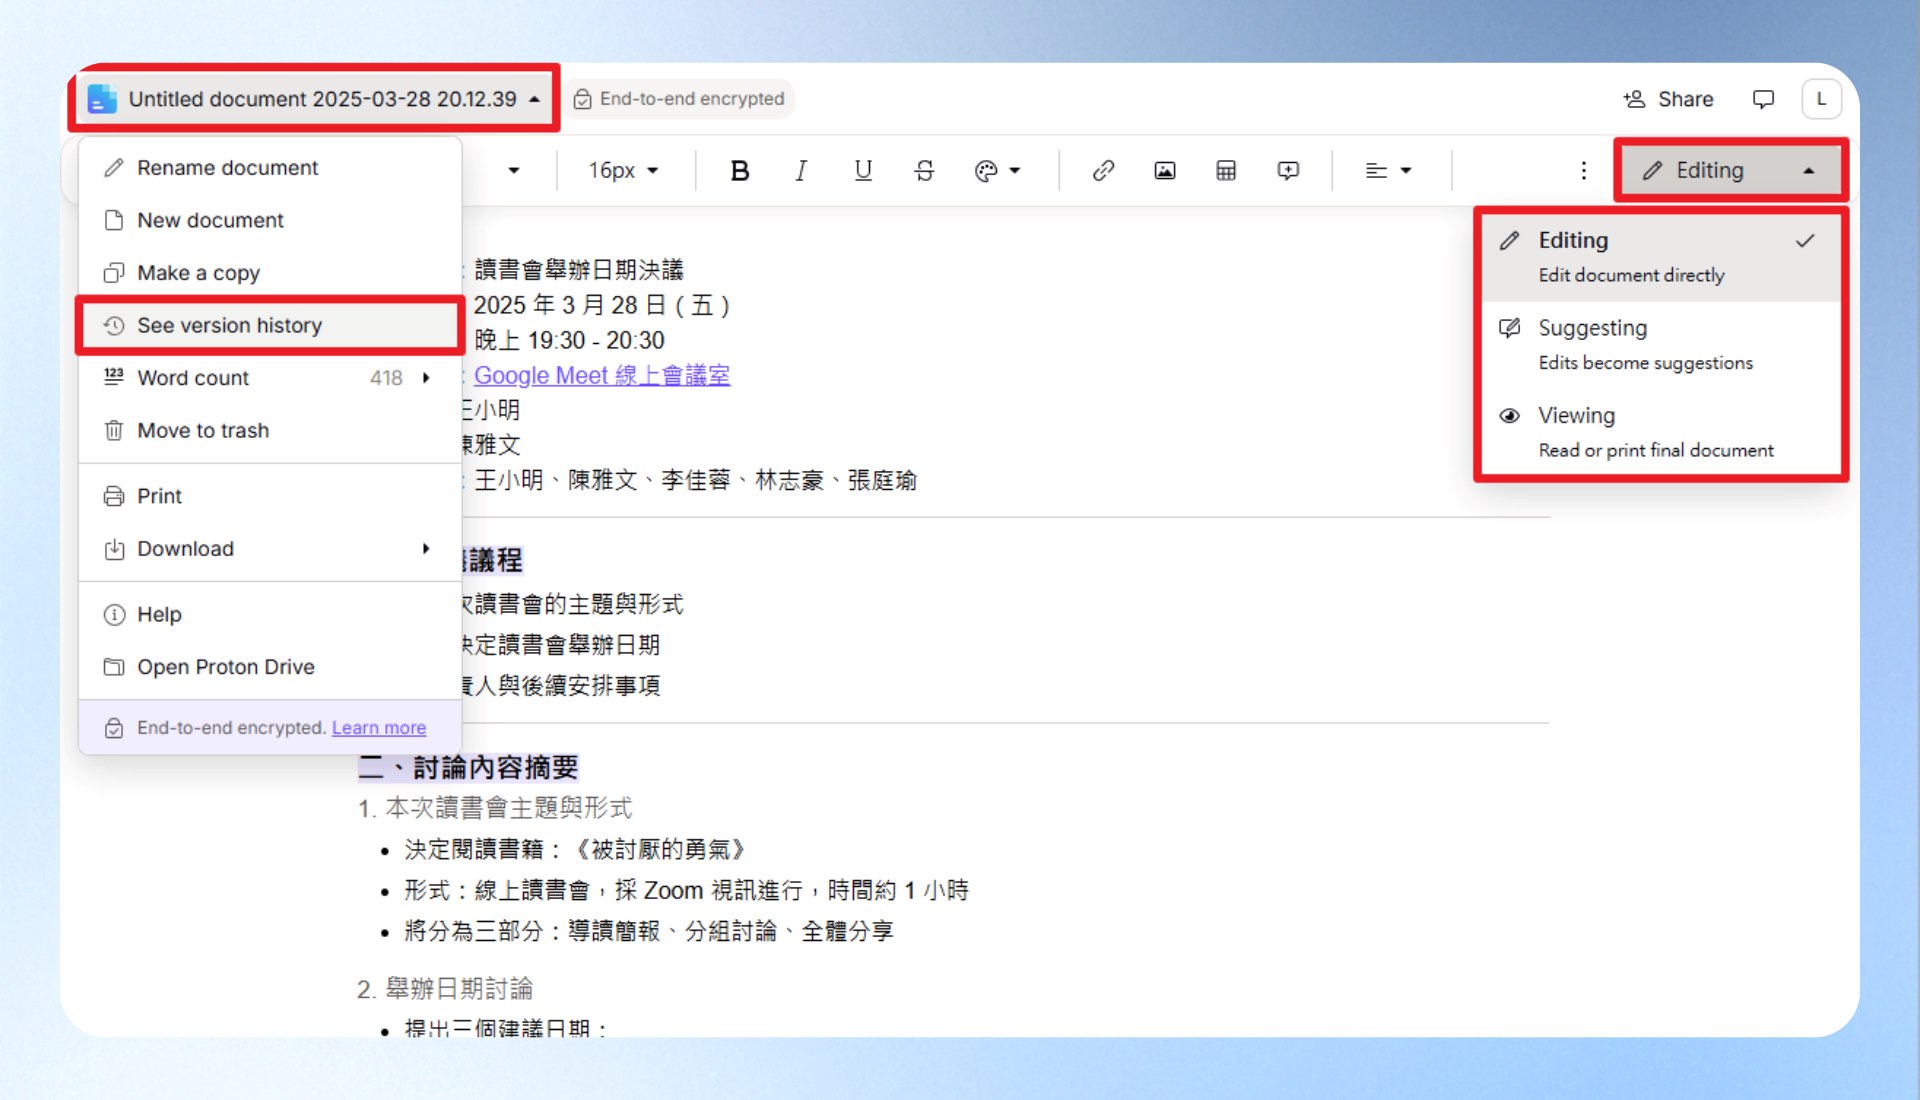Open the text color palette
The width and height of the screenshot is (1920, 1100).
(997, 171)
